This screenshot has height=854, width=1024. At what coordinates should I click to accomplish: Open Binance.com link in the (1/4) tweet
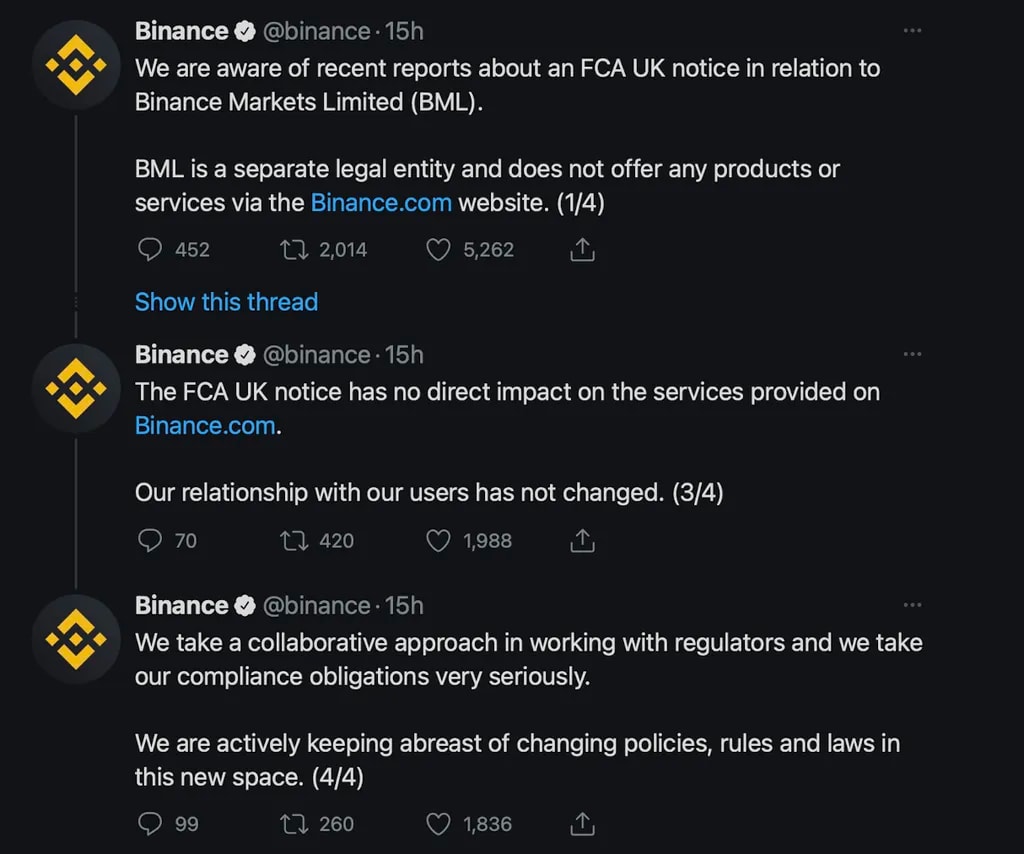(x=381, y=202)
